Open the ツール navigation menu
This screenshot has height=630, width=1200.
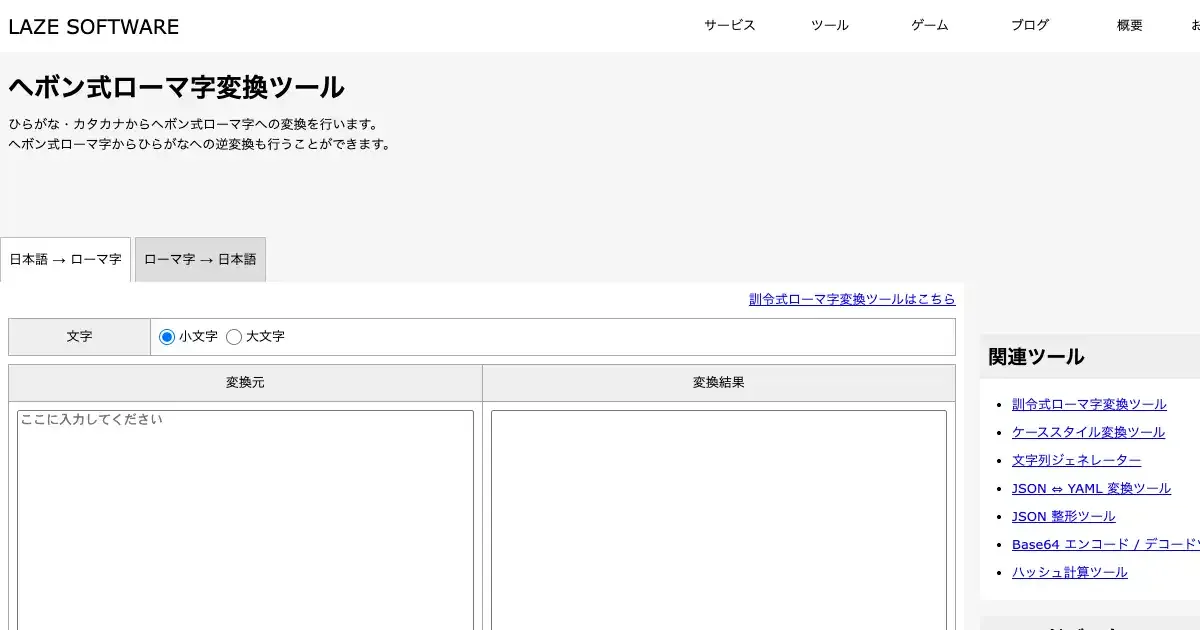(829, 26)
